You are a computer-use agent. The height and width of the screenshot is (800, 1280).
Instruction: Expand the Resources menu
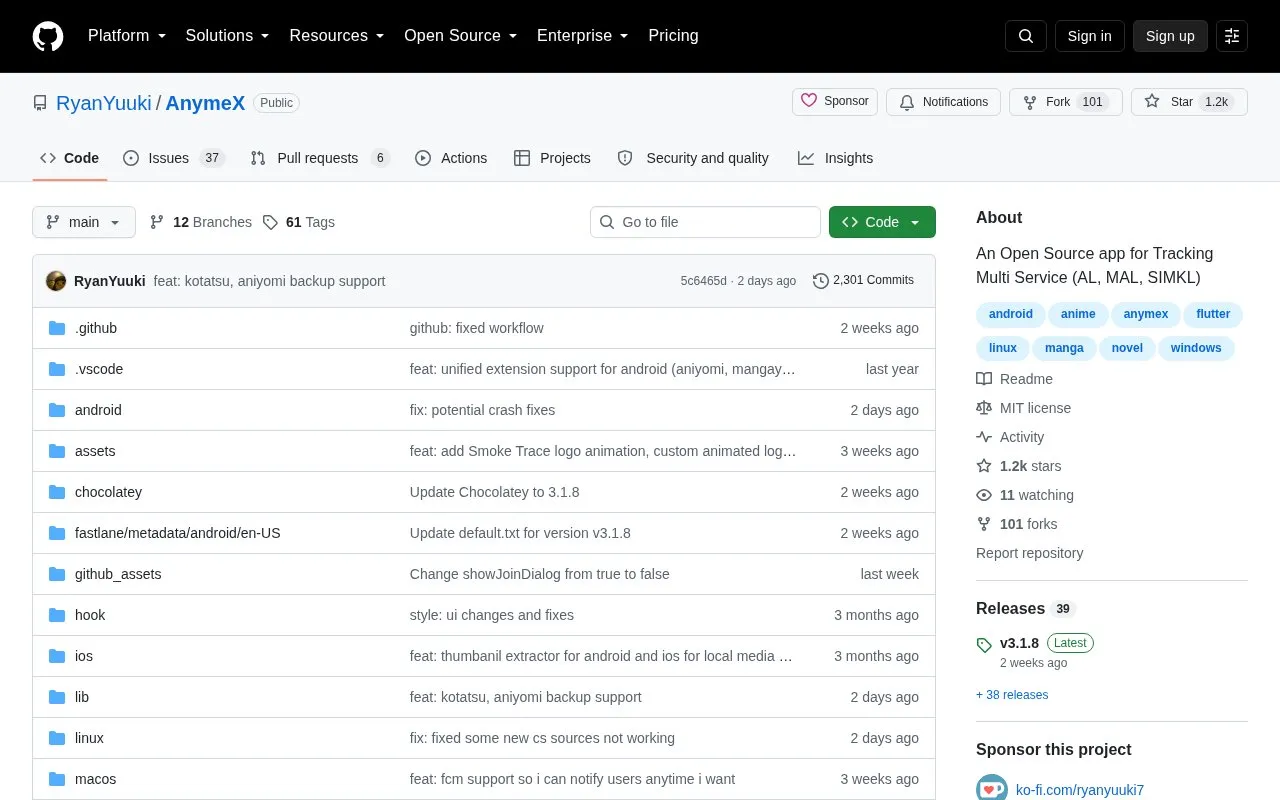337,36
